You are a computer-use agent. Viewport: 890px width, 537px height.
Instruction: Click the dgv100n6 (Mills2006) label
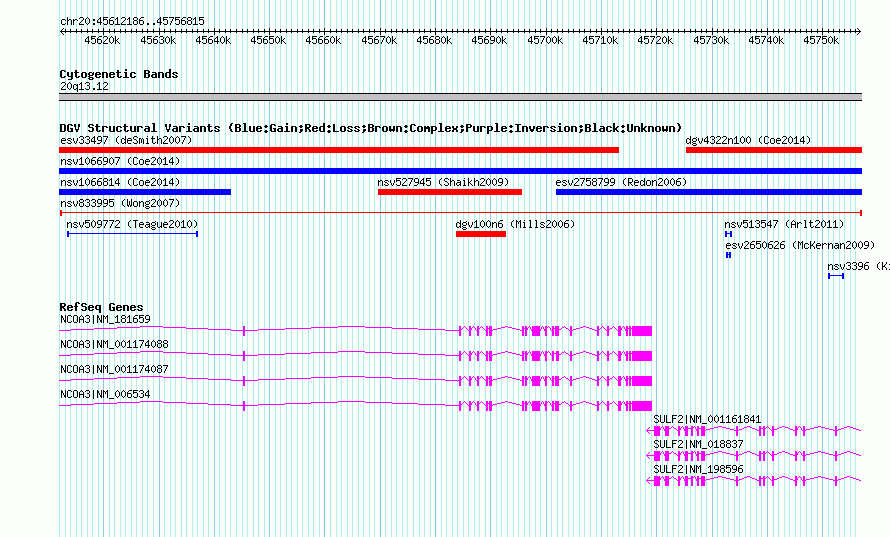coord(515,224)
